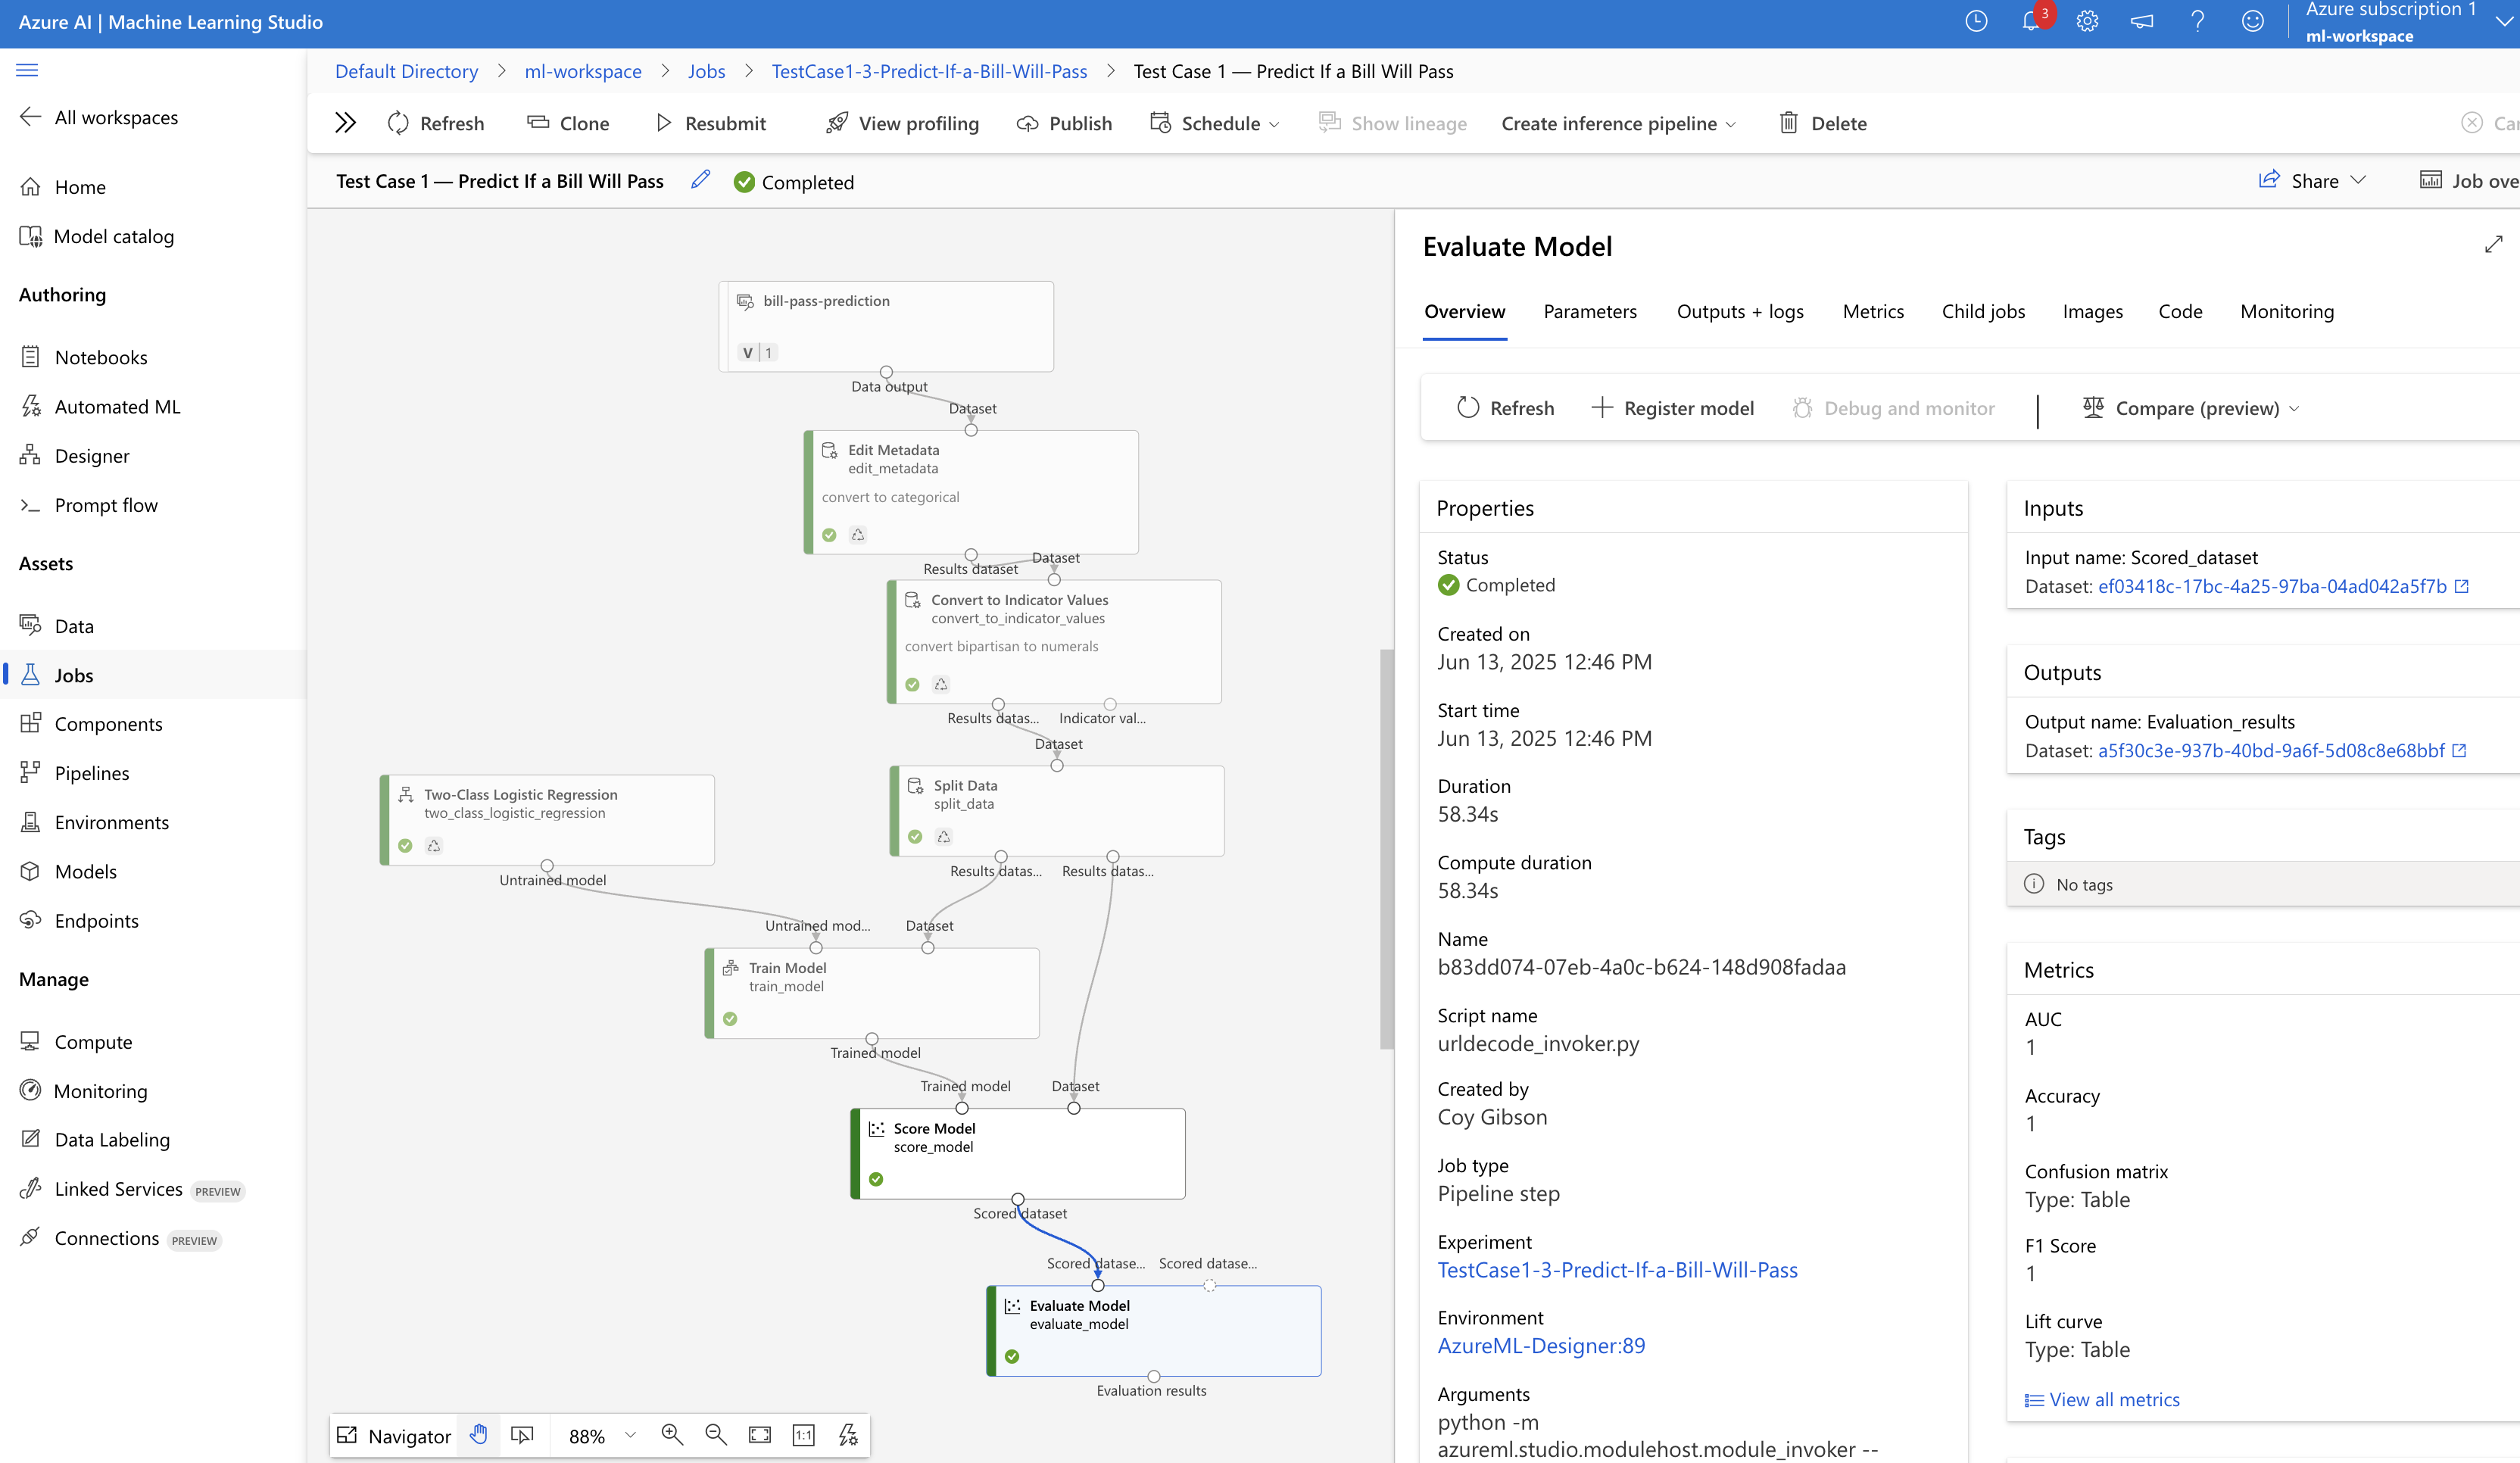The height and width of the screenshot is (1463, 2520).
Task: Edit job name with pencil icon
Action: (x=700, y=180)
